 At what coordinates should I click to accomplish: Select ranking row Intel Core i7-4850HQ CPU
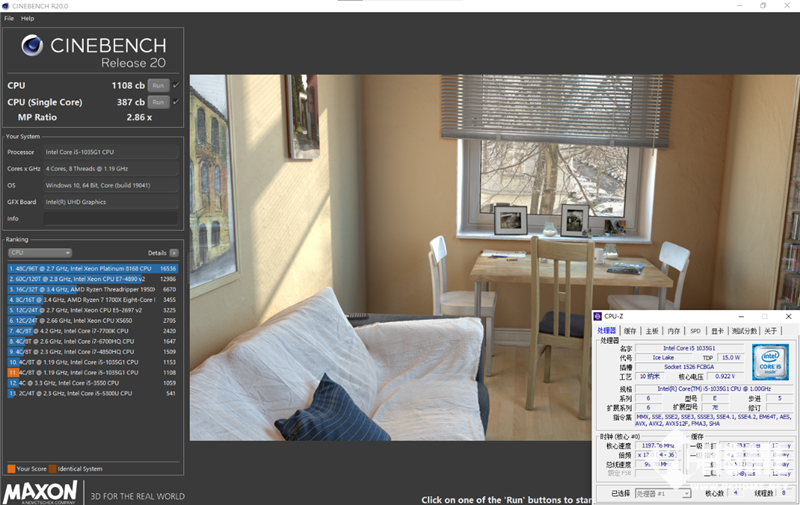coord(92,352)
